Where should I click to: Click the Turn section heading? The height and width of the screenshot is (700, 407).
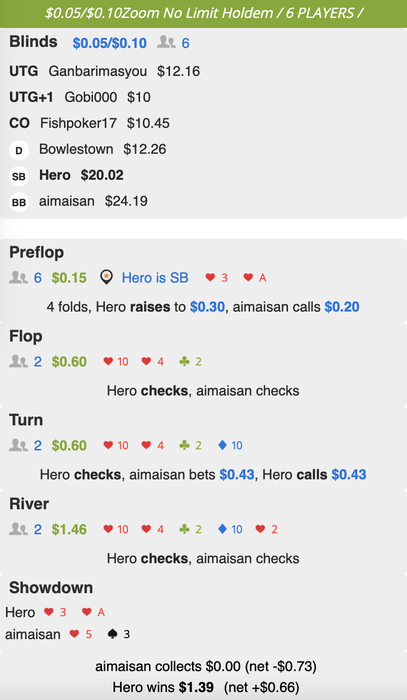pos(26,420)
